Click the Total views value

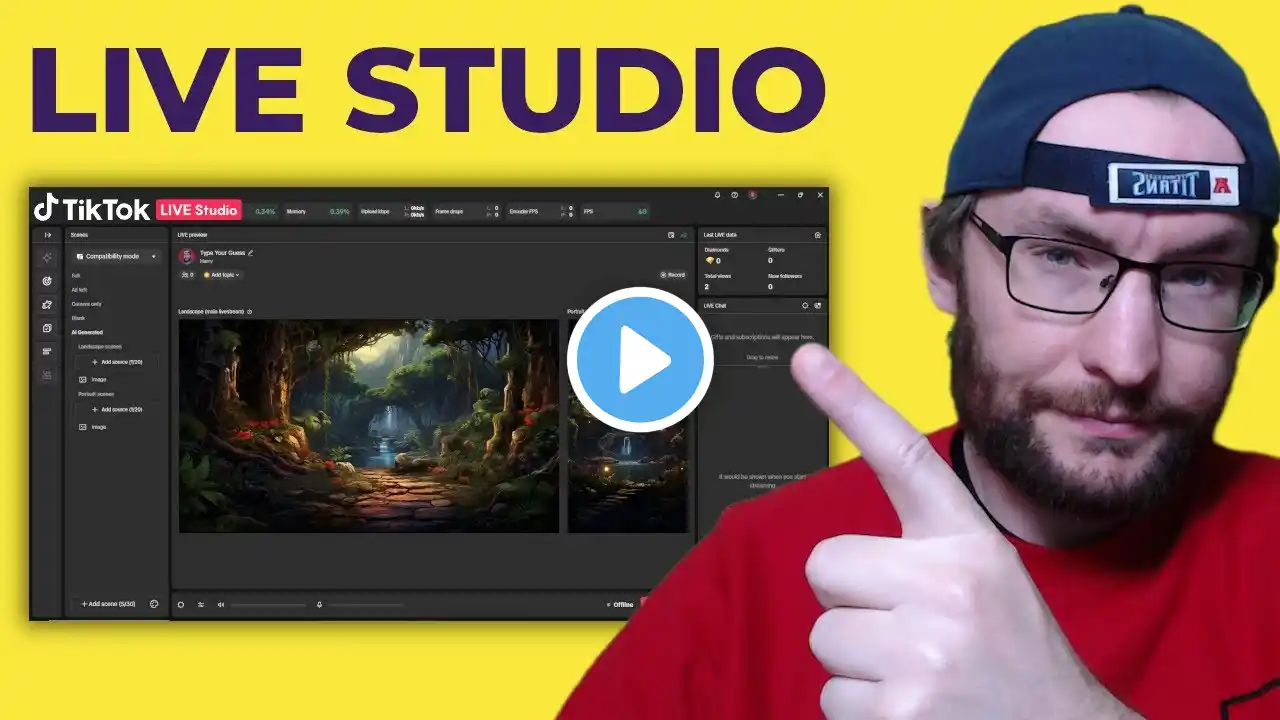(x=706, y=287)
